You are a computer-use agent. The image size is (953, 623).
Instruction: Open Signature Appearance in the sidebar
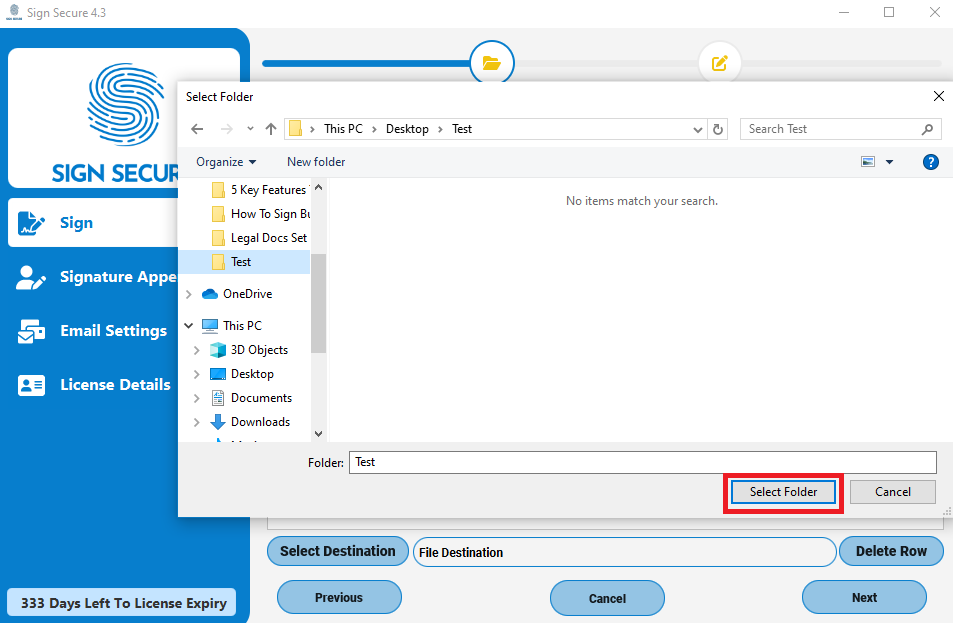[97, 277]
